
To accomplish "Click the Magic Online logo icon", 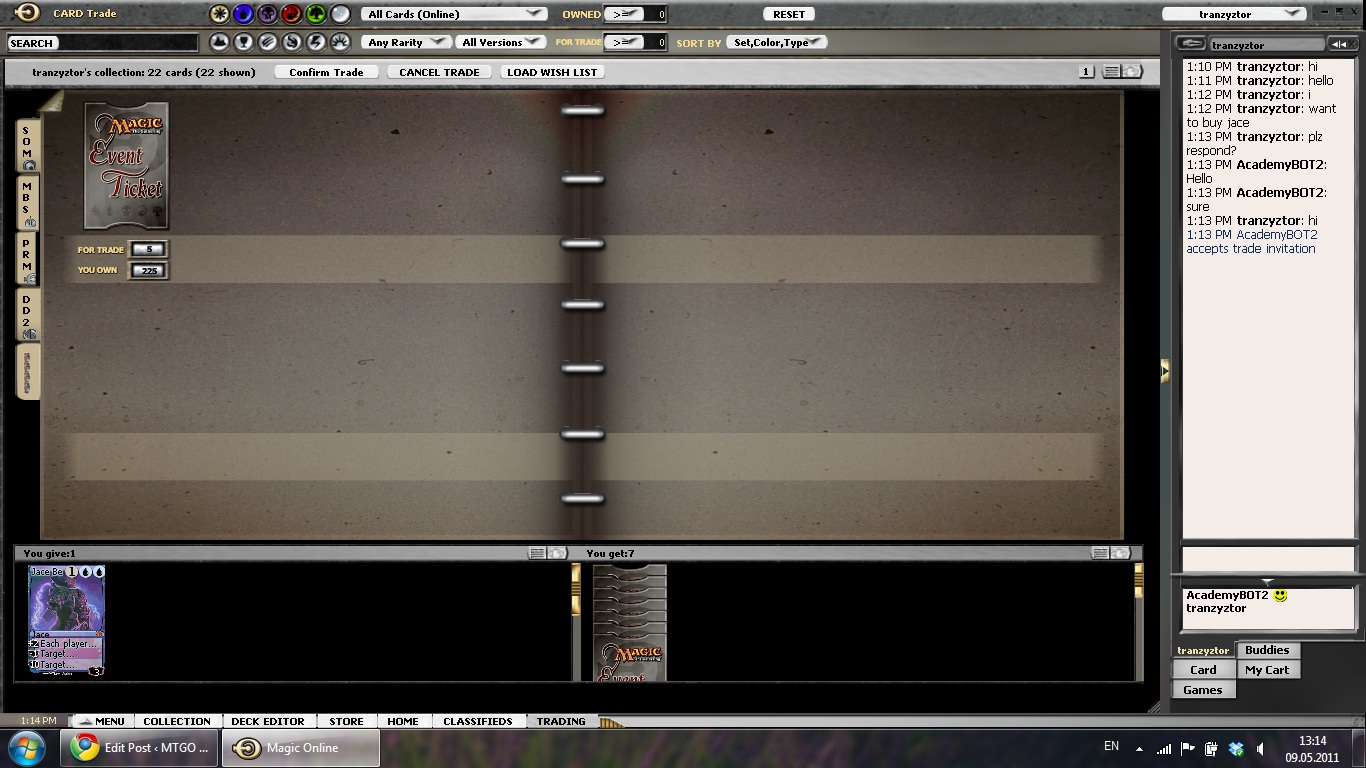I will click(27, 13).
